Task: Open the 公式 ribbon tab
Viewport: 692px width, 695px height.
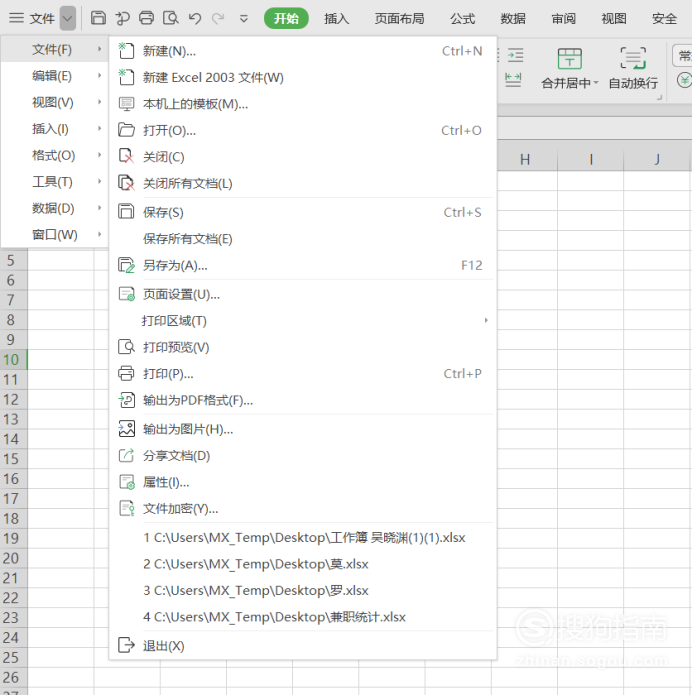Action: [x=462, y=18]
